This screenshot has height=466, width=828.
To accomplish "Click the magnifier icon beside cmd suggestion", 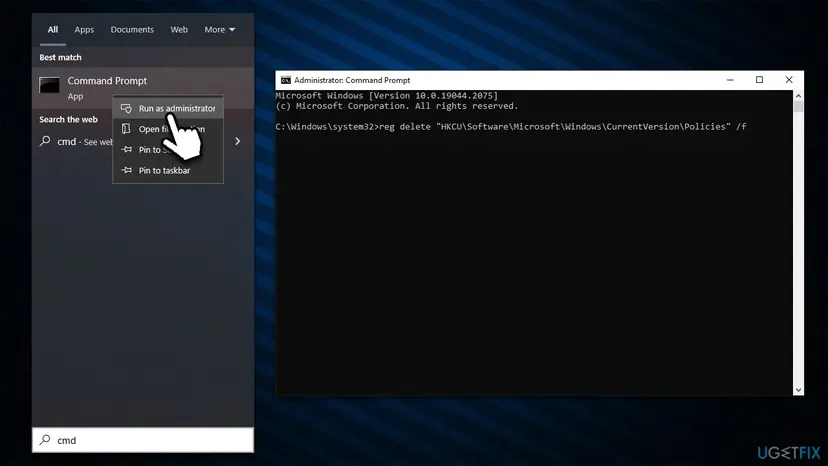I will tap(45, 141).
